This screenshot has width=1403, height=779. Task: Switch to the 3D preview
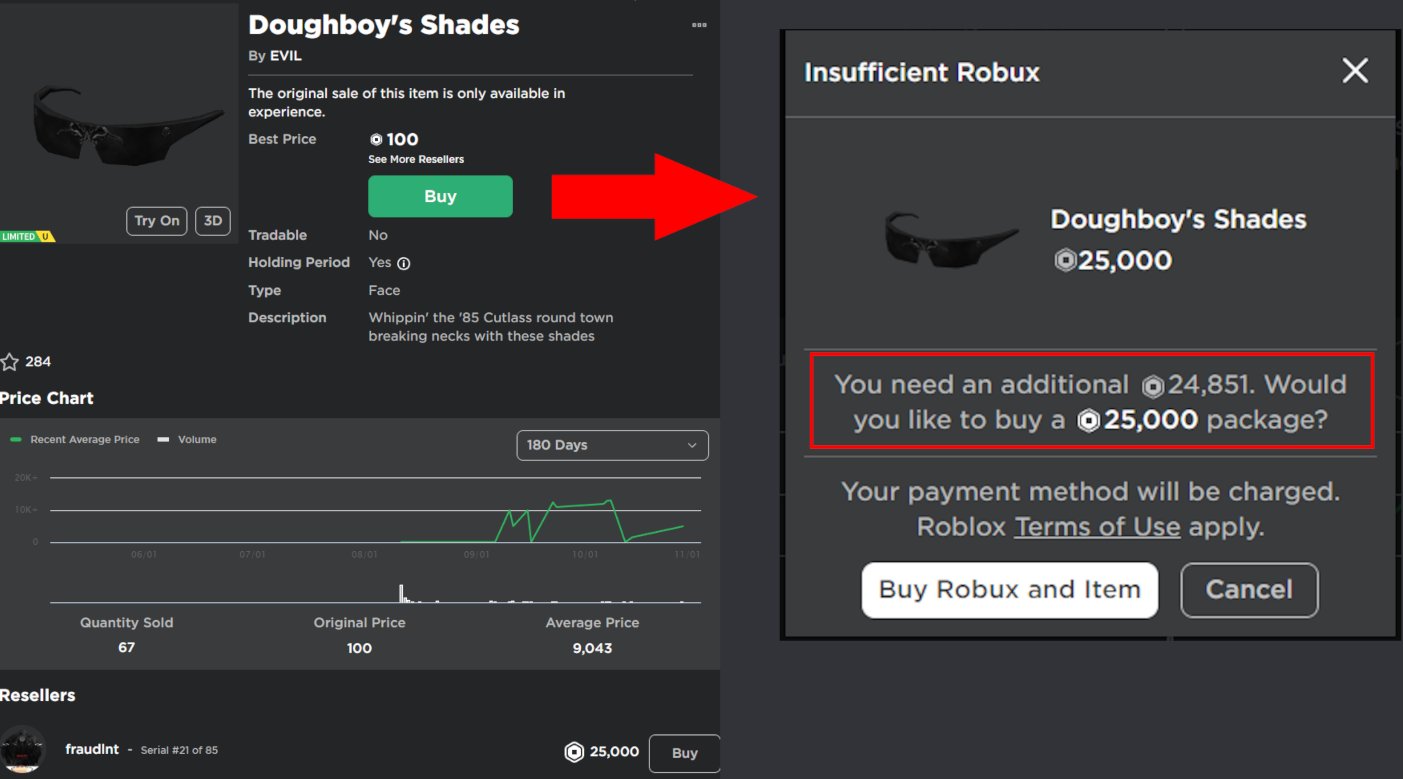[213, 221]
